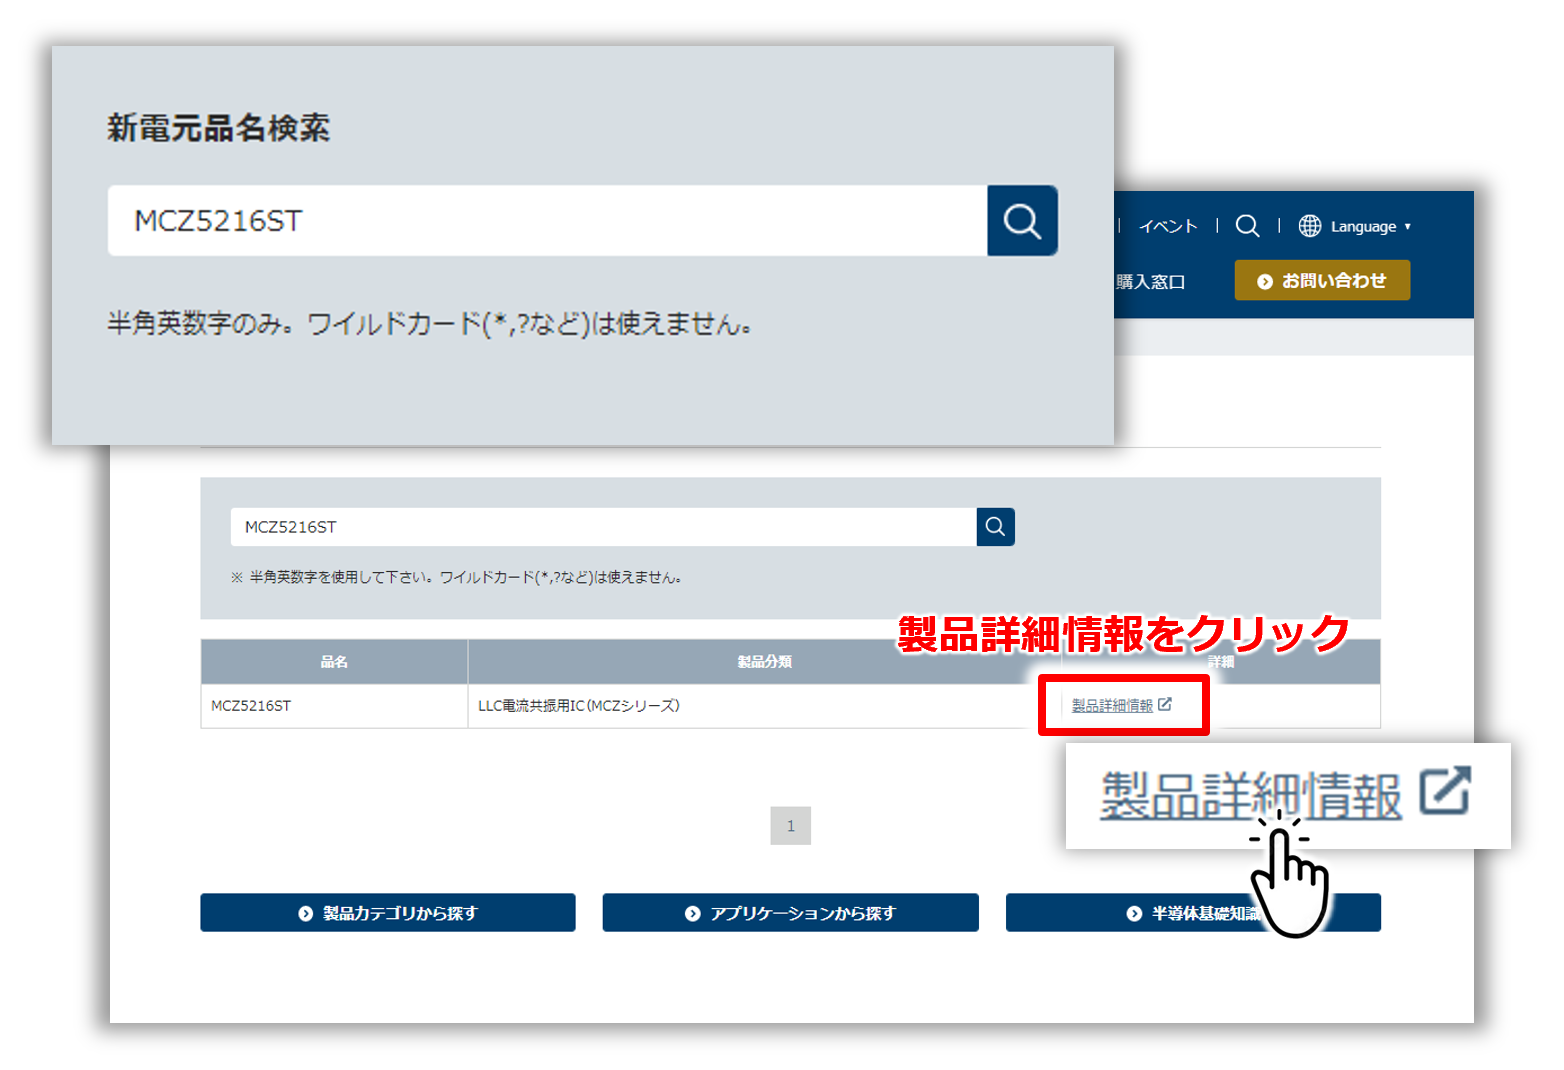Click the MCZ5216ST cell in the table
1564x1070 pixels.
coord(334,706)
